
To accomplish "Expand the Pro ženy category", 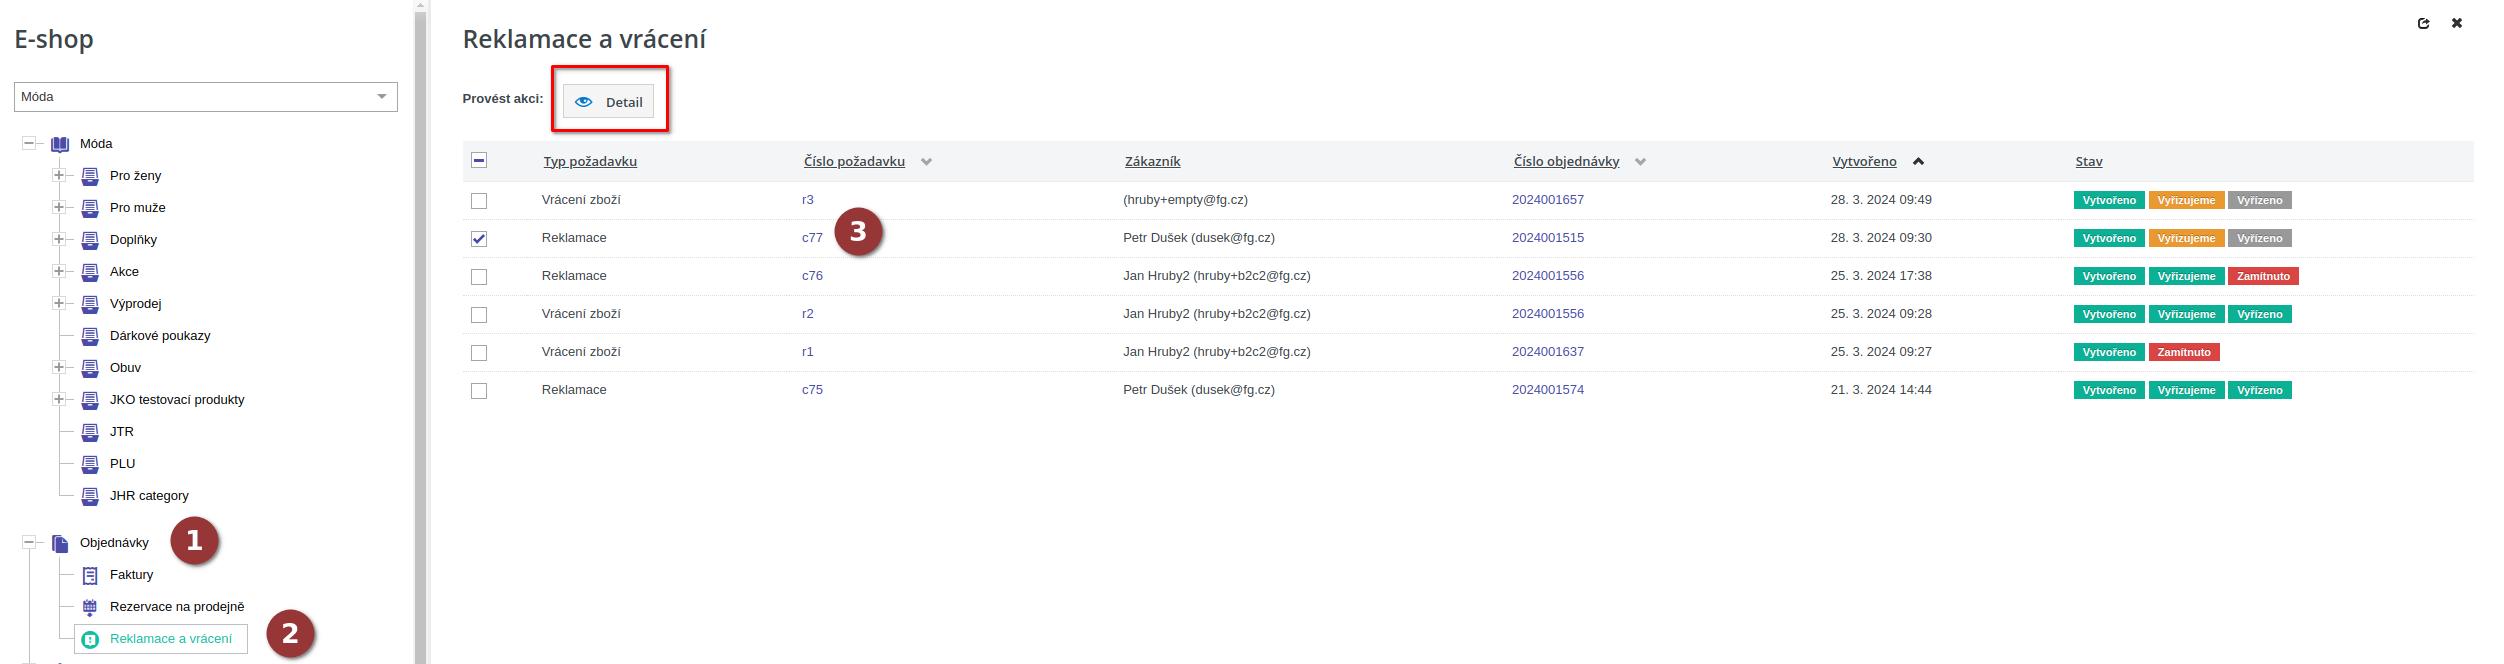I will [x=59, y=176].
